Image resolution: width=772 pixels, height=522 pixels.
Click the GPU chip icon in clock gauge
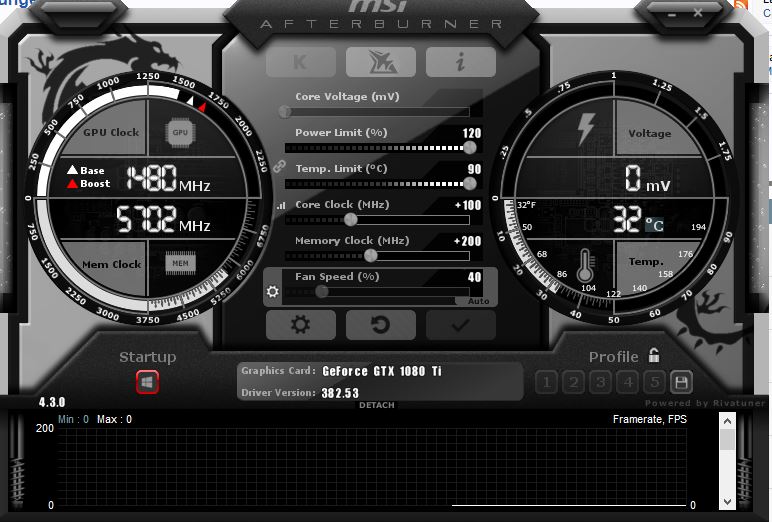click(x=180, y=132)
